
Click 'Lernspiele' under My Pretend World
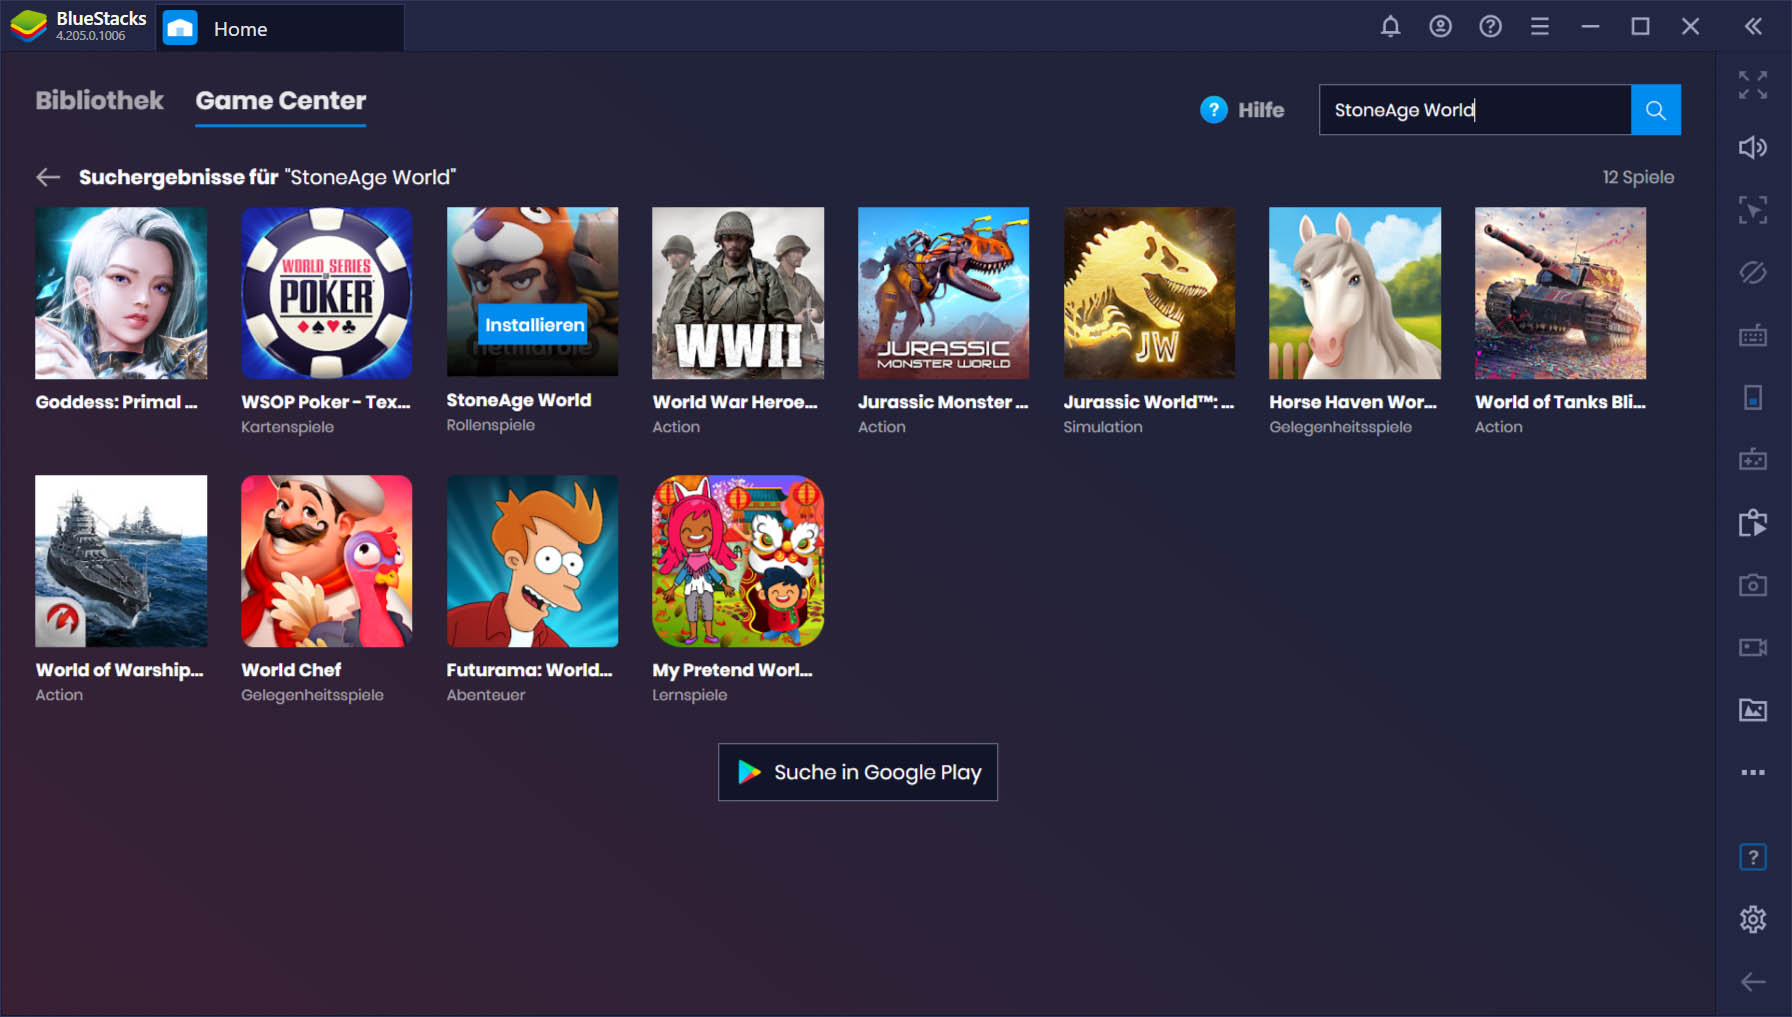coord(689,695)
